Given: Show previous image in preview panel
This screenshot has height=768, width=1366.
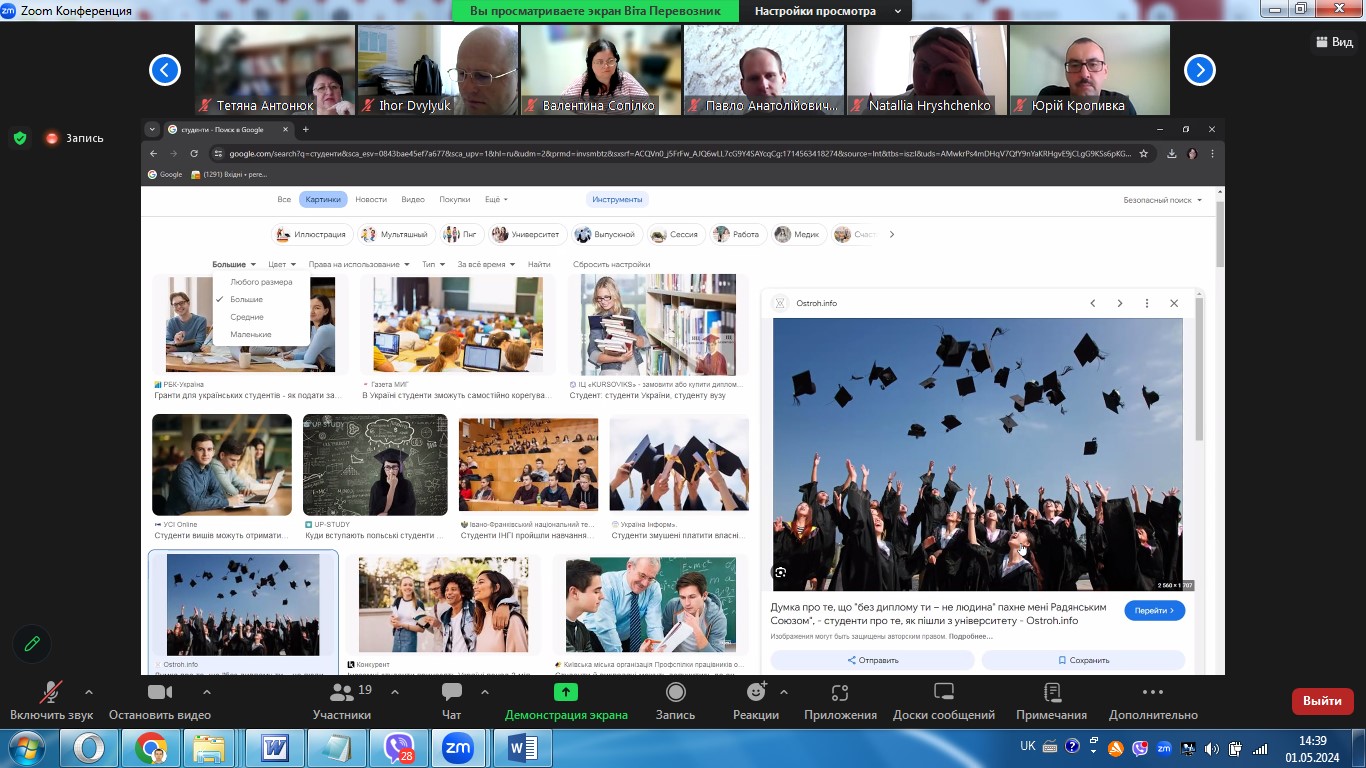Looking at the screenshot, I should pos(1093,303).
